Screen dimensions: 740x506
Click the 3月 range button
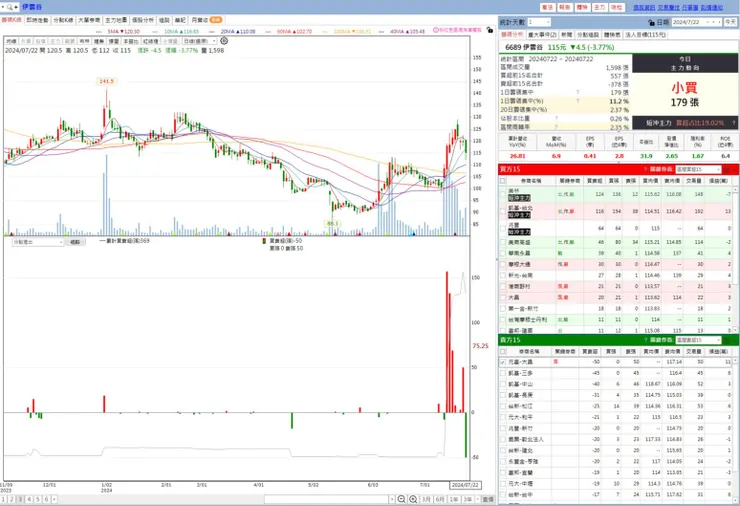426,499
